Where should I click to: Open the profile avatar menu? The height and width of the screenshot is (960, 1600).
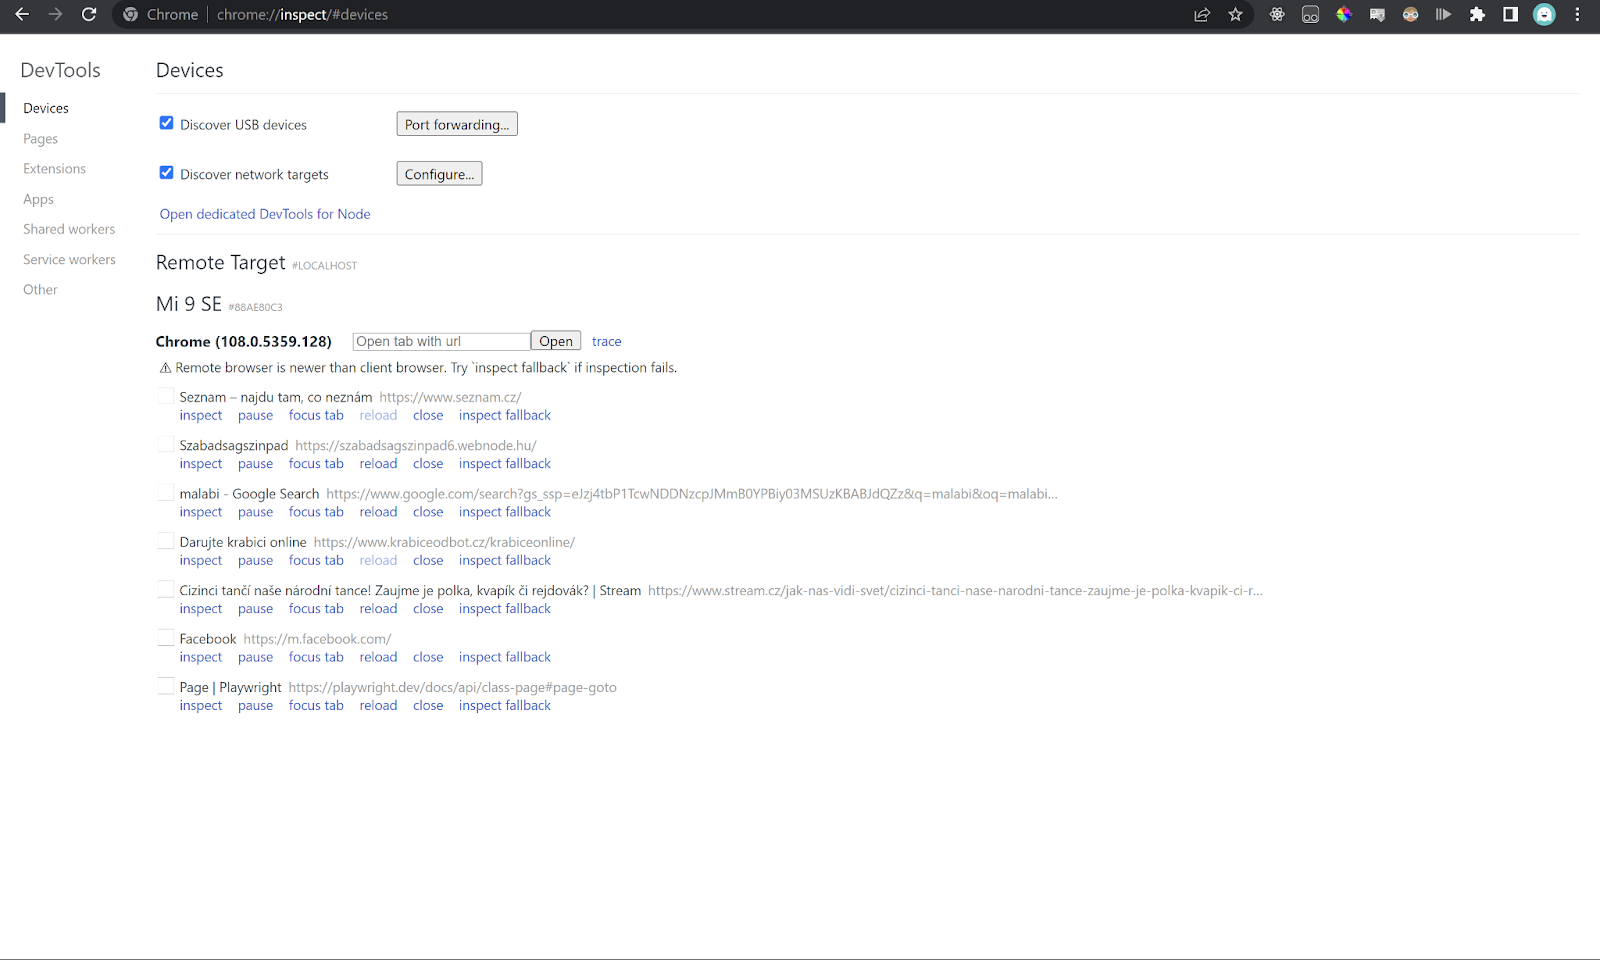pyautogui.click(x=1544, y=14)
